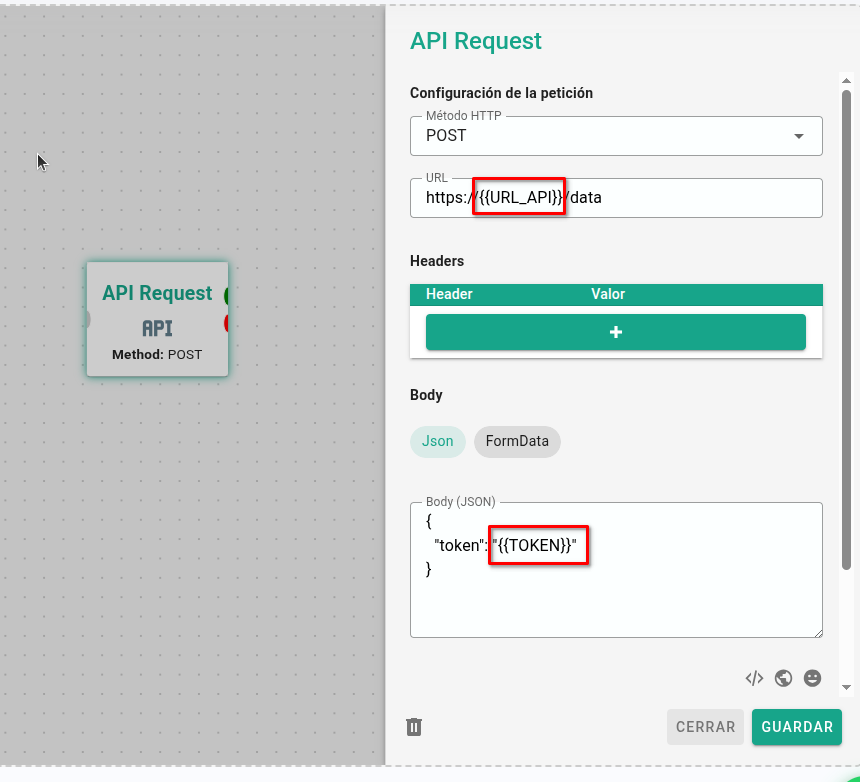
Task: Click the code brackets variable icon
Action: [x=754, y=678]
